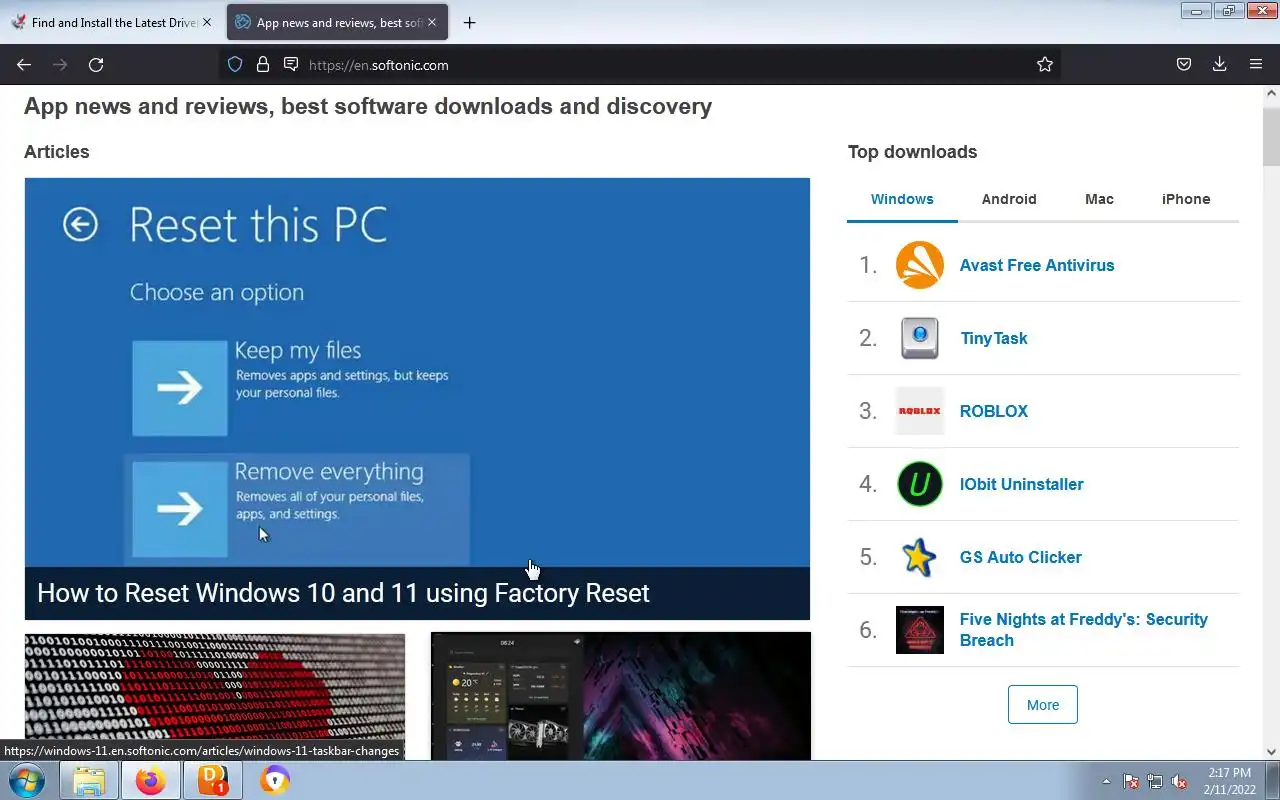This screenshot has width=1280, height=800.
Task: Open the Downloads panel
Action: 1220,65
